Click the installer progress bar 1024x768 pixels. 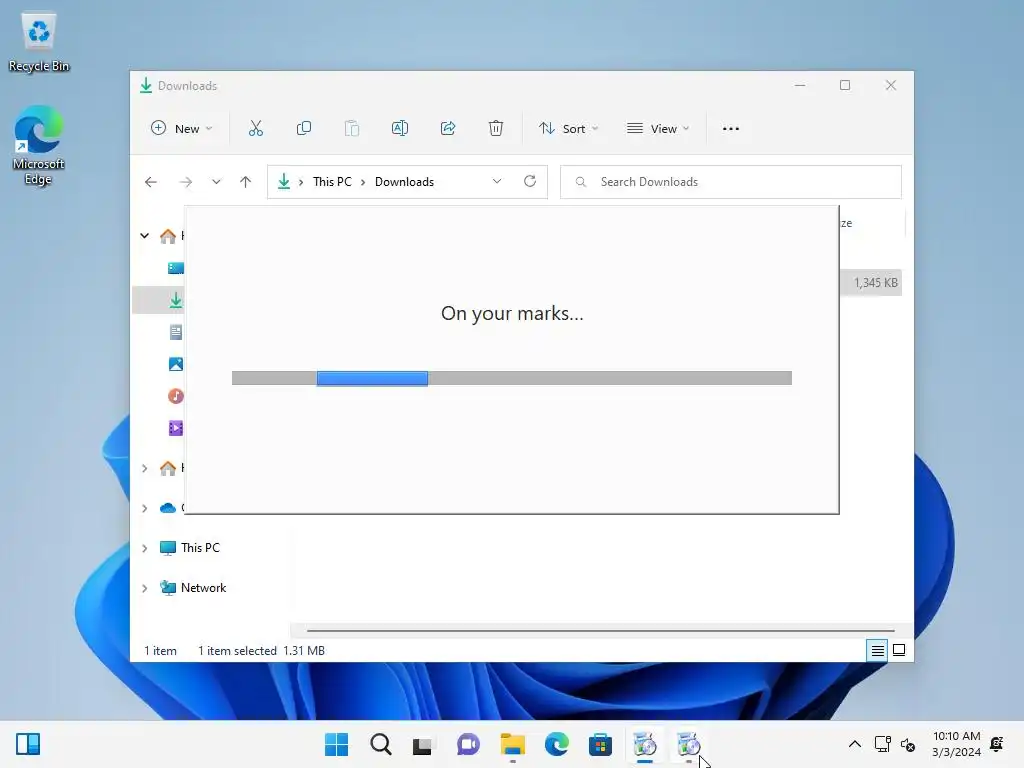click(x=512, y=378)
